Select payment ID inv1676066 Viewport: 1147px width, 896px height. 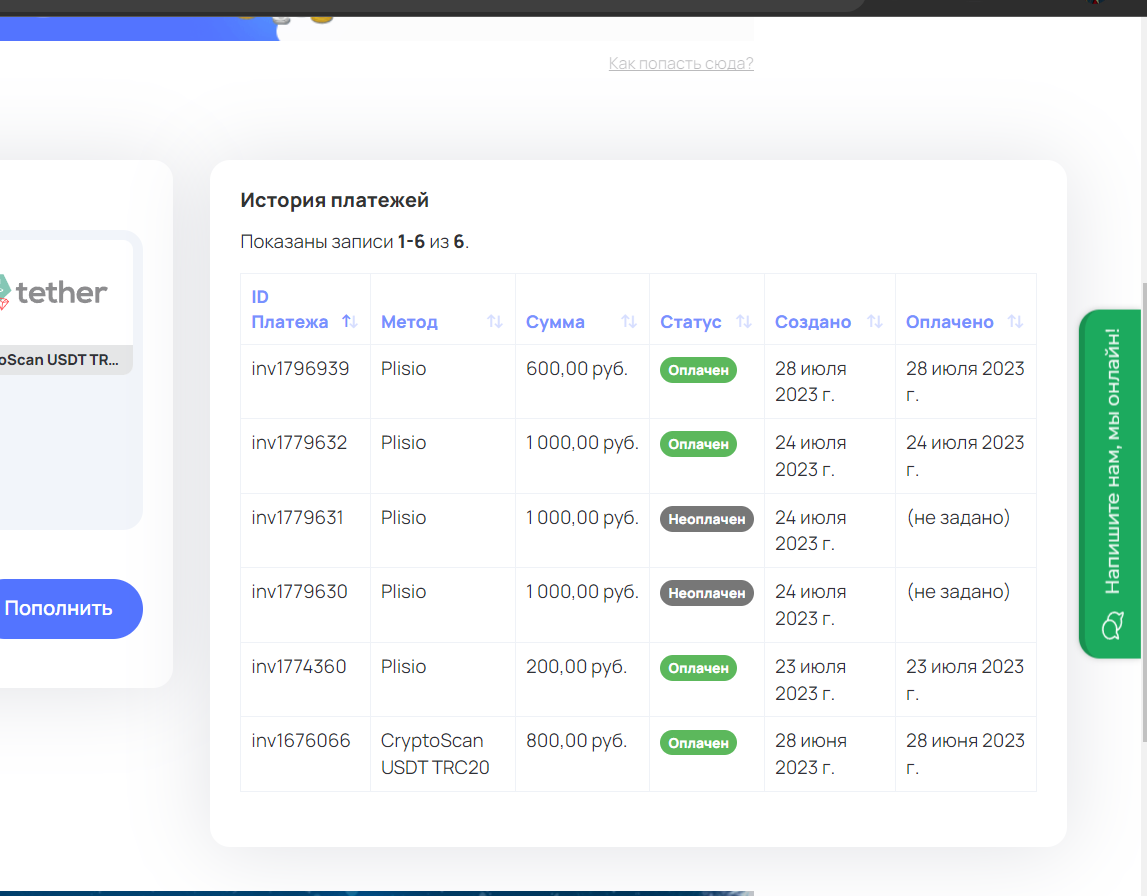pos(301,741)
